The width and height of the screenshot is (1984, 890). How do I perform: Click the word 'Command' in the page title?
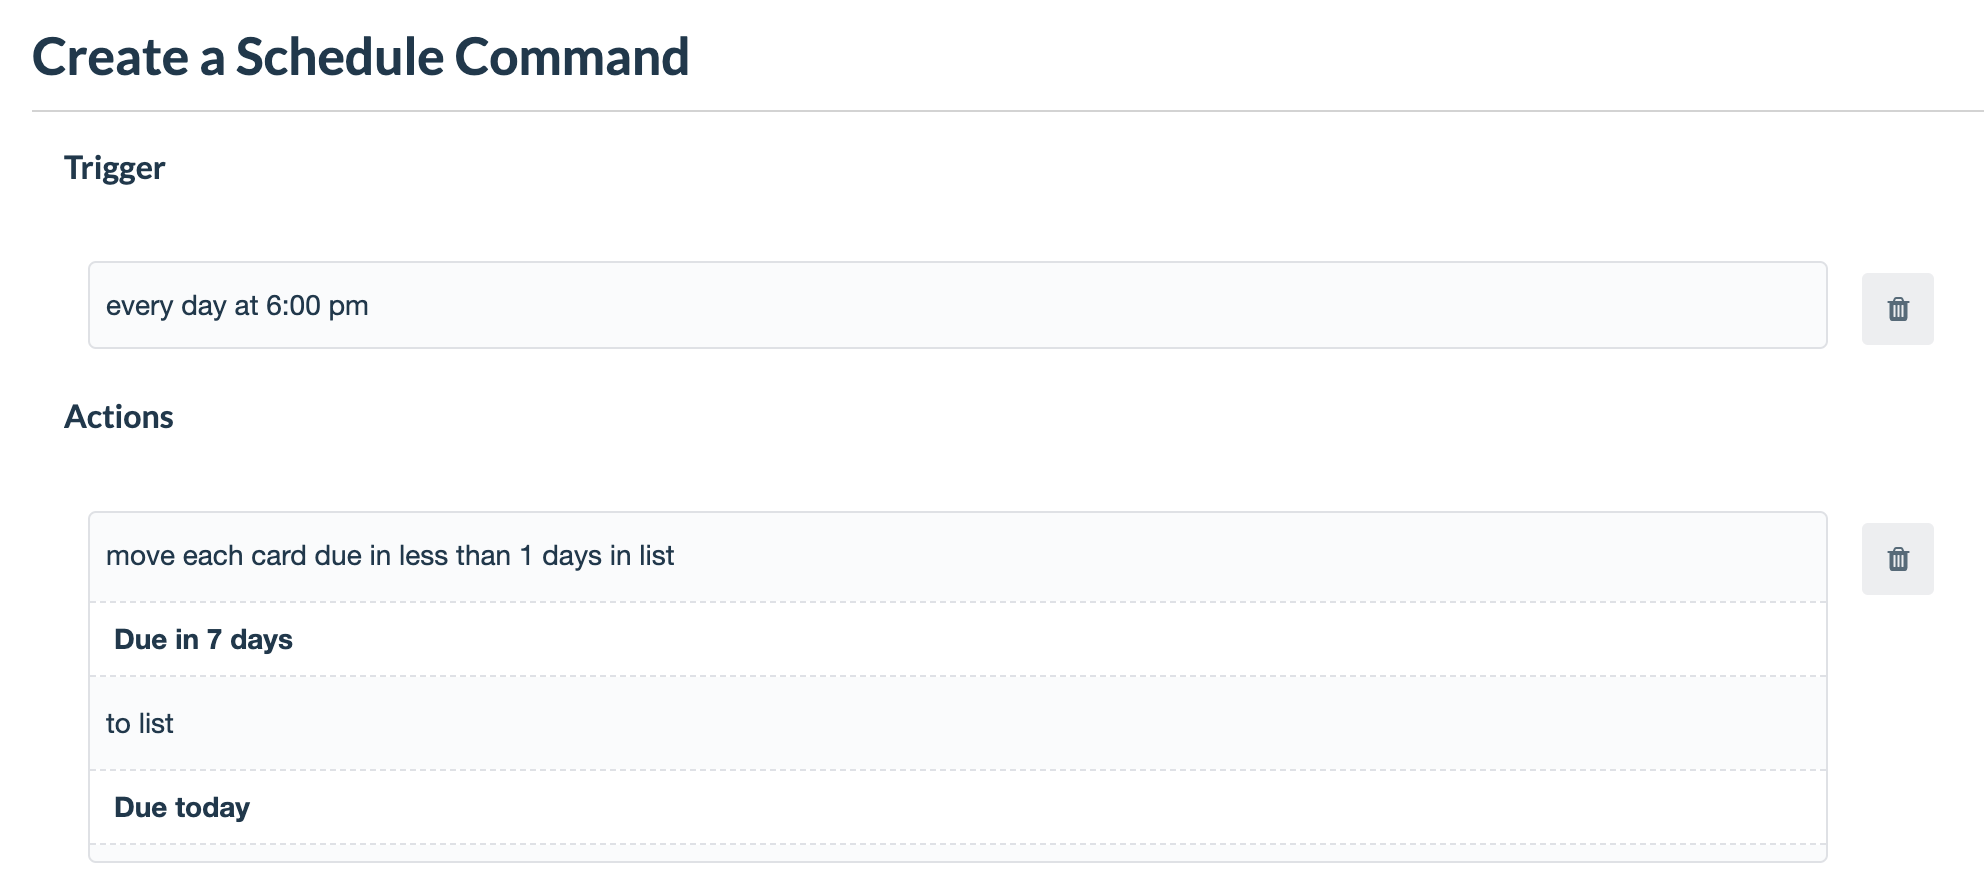(572, 57)
